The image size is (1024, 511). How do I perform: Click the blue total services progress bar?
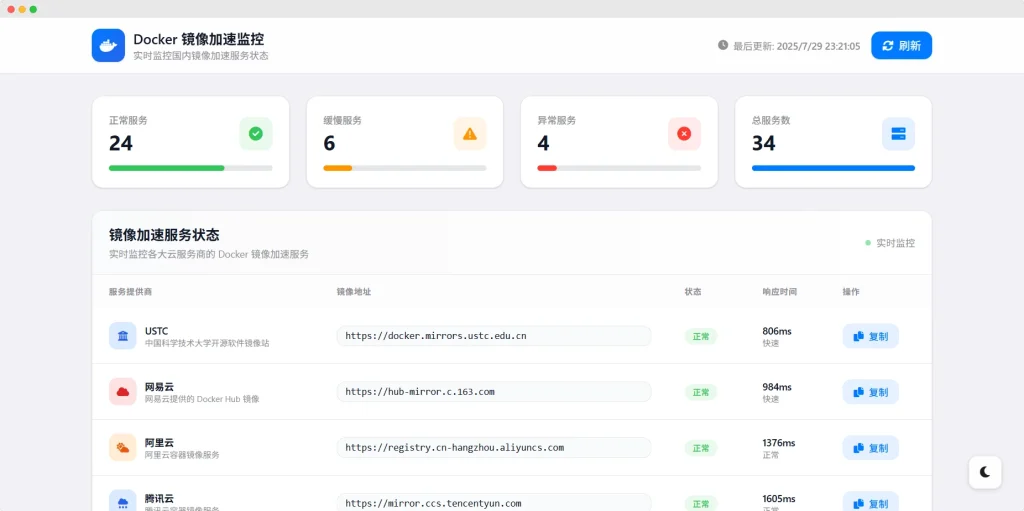[833, 168]
